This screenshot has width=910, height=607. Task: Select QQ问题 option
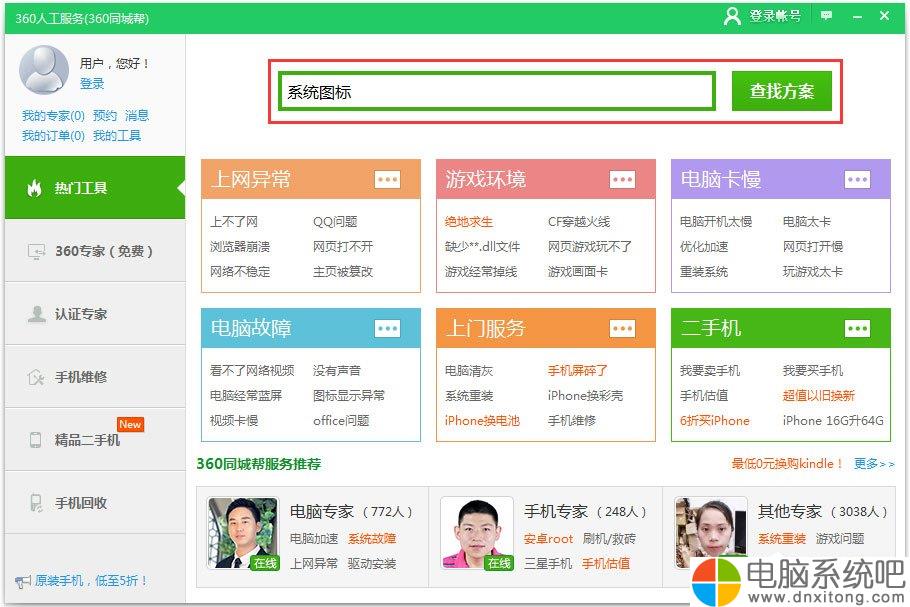pos(335,222)
